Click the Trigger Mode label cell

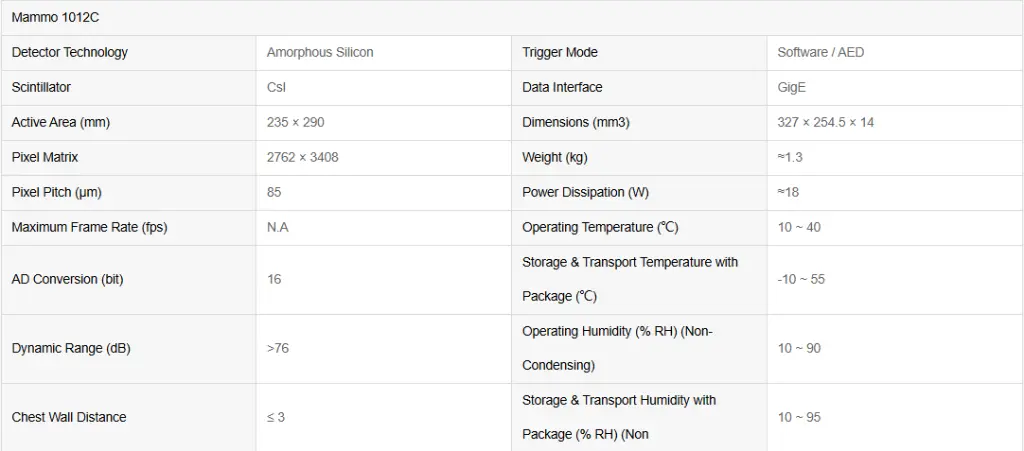560,52
